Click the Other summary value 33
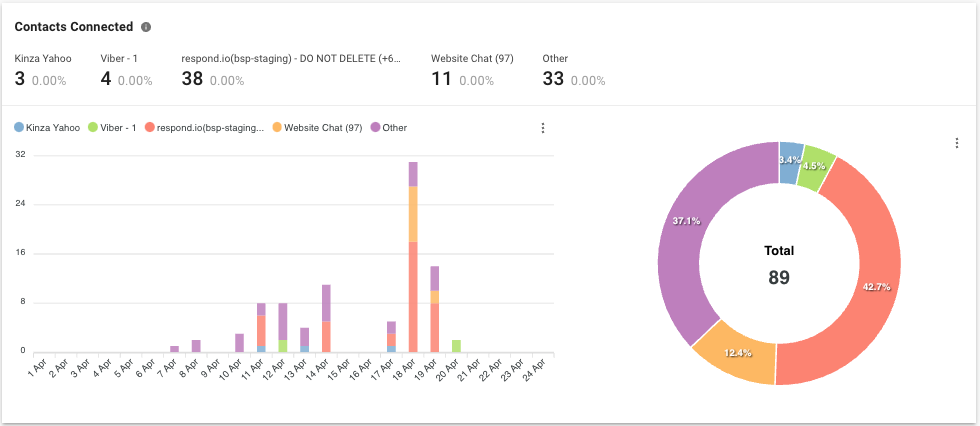The image size is (980, 426). 552,79
